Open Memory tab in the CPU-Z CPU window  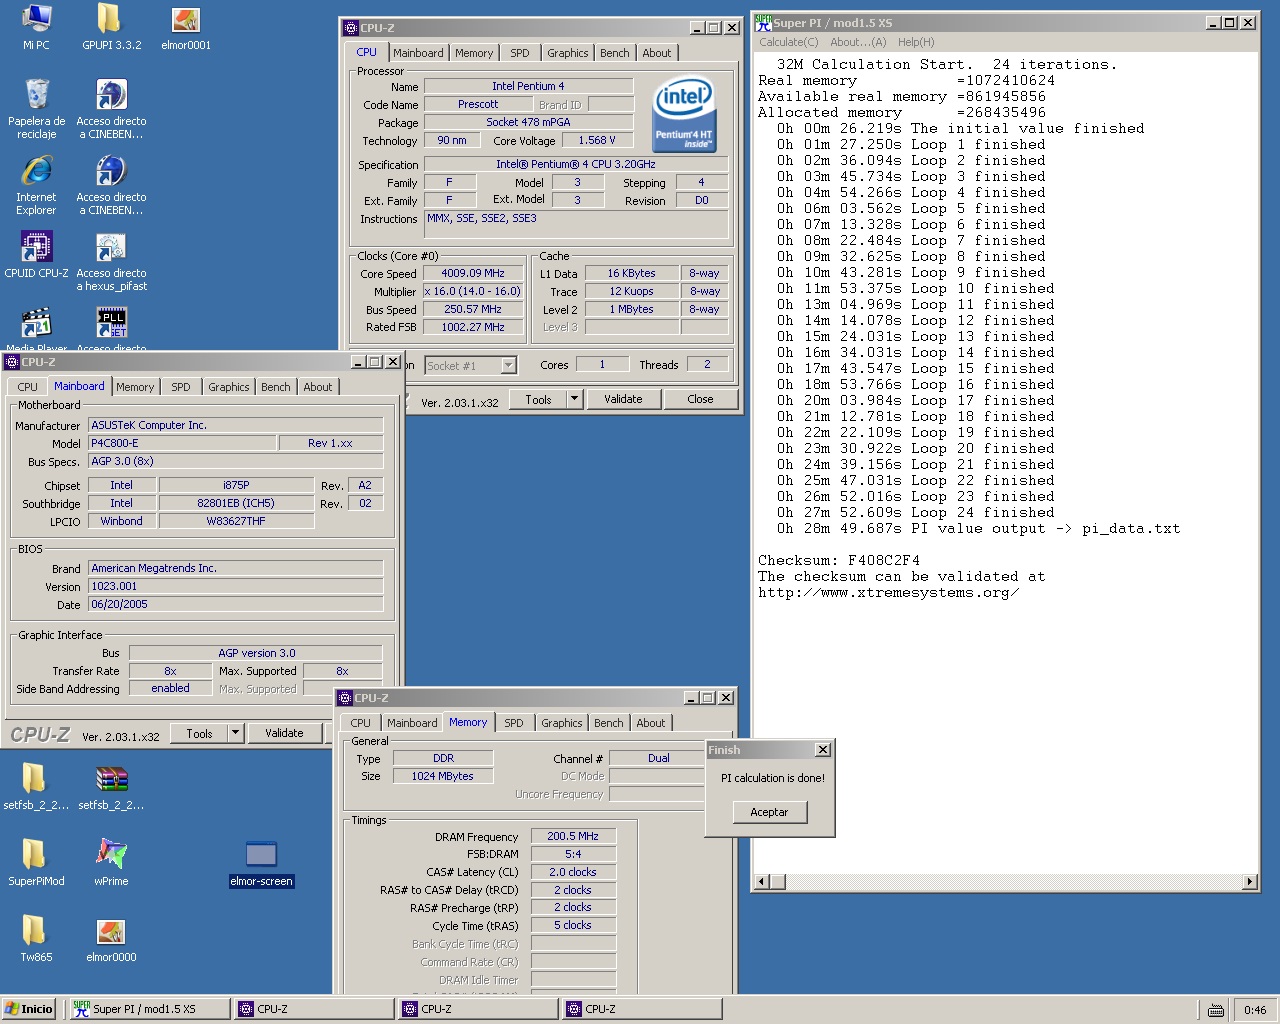474,53
